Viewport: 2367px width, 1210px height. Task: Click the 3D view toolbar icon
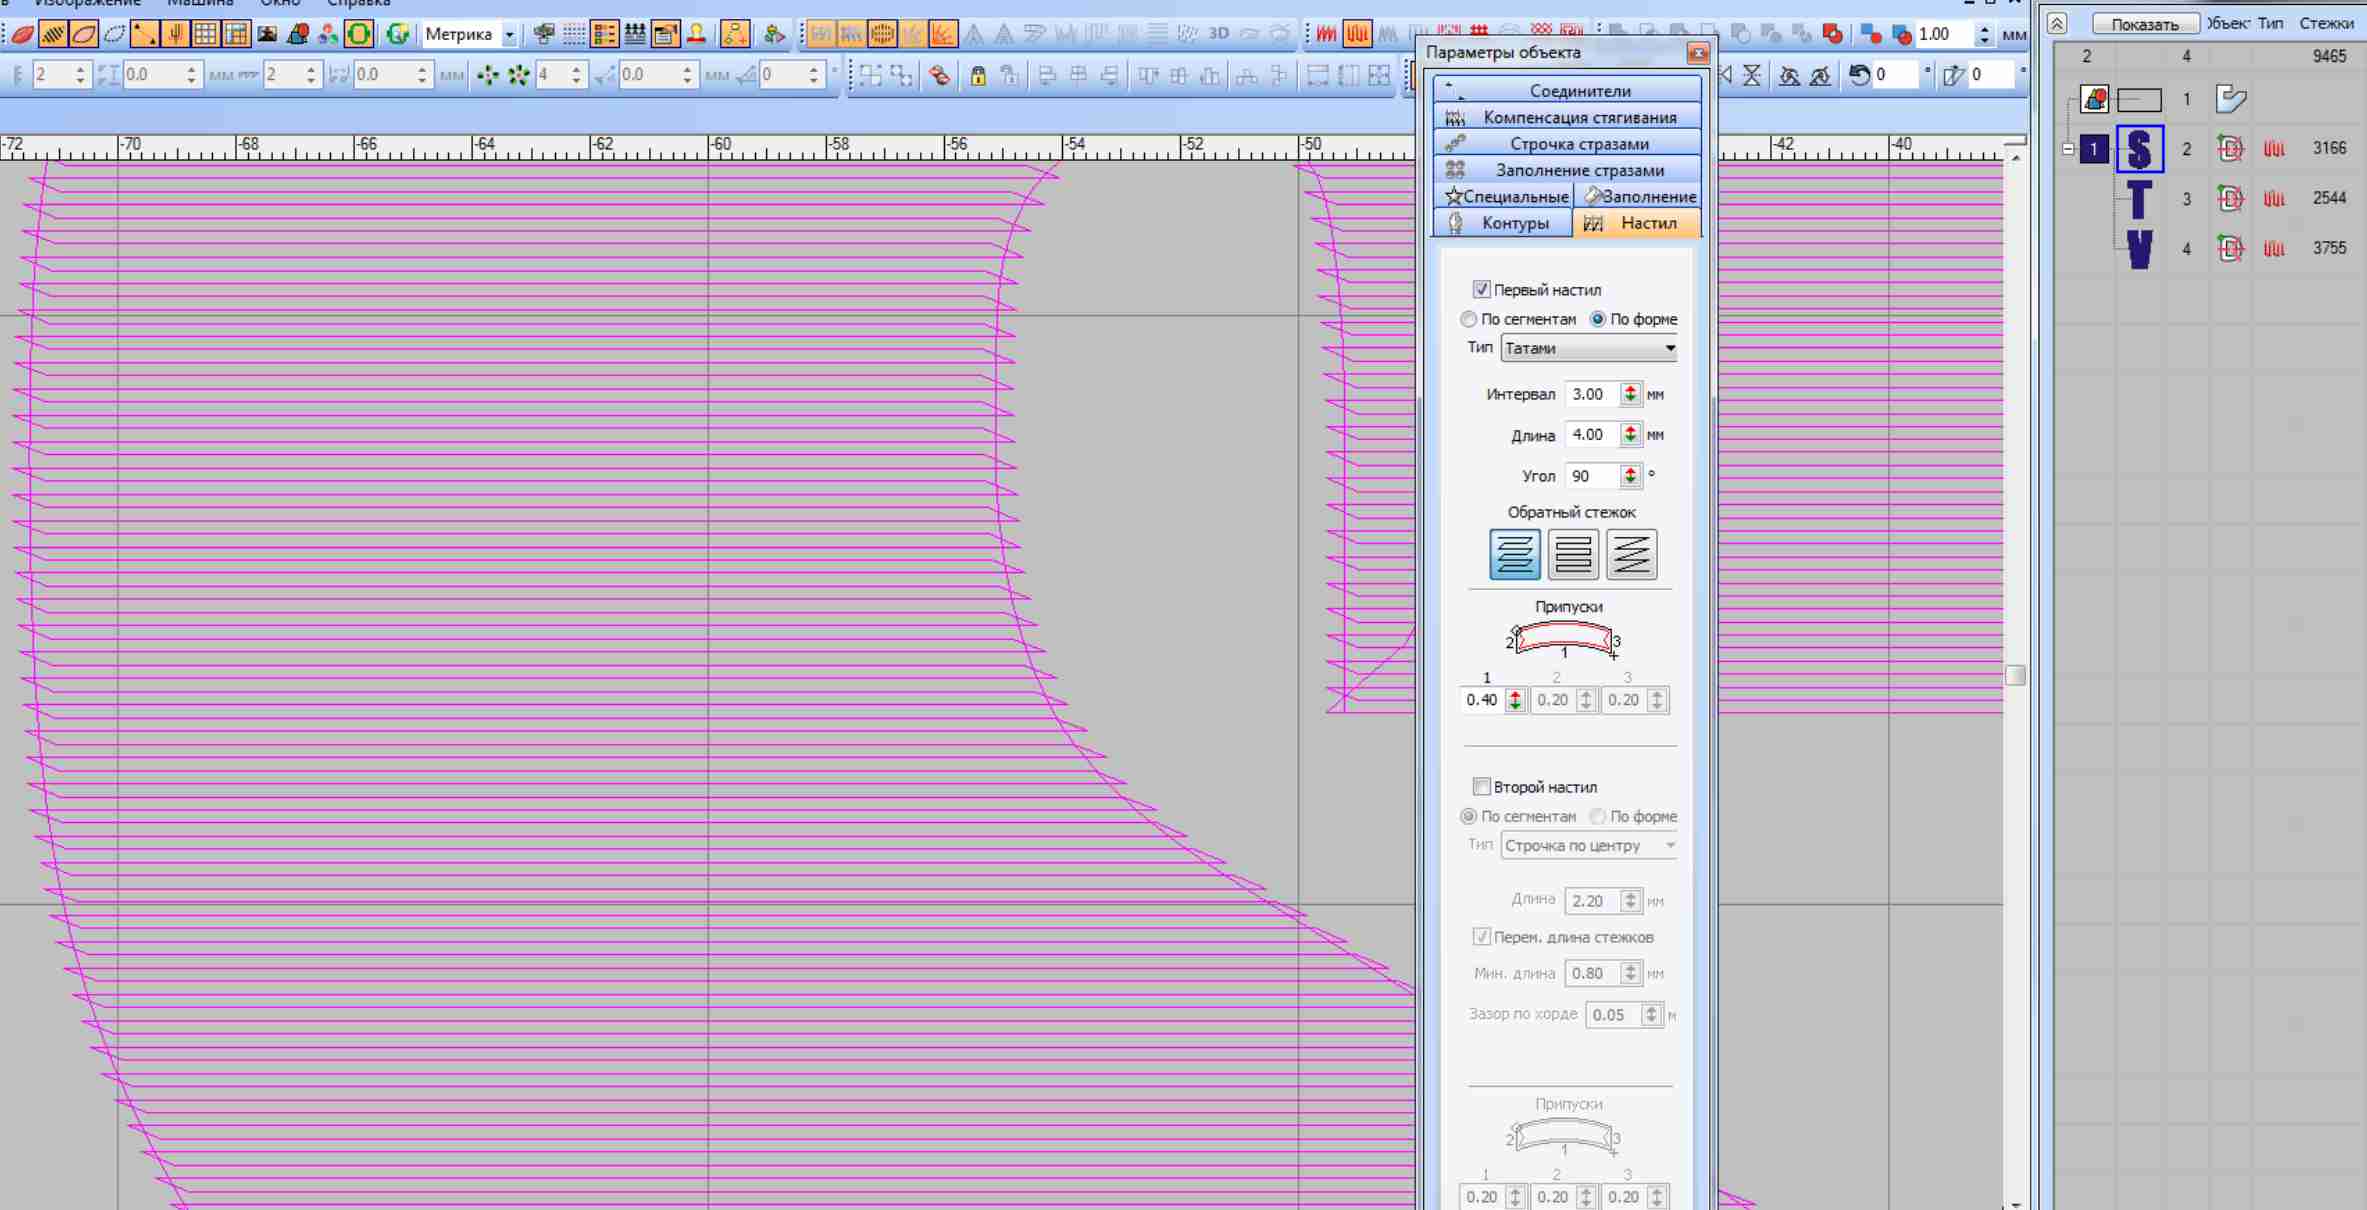(x=1218, y=34)
